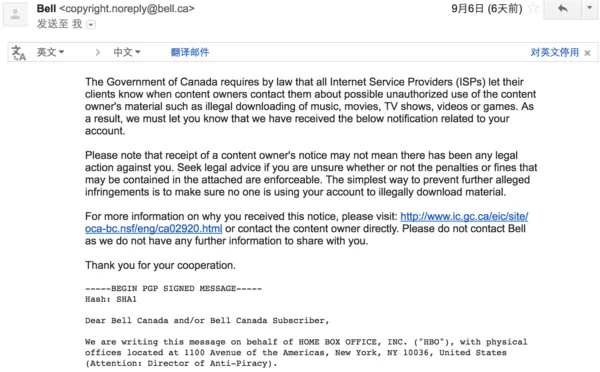Click the 发送至 我 recipient text

(59, 24)
